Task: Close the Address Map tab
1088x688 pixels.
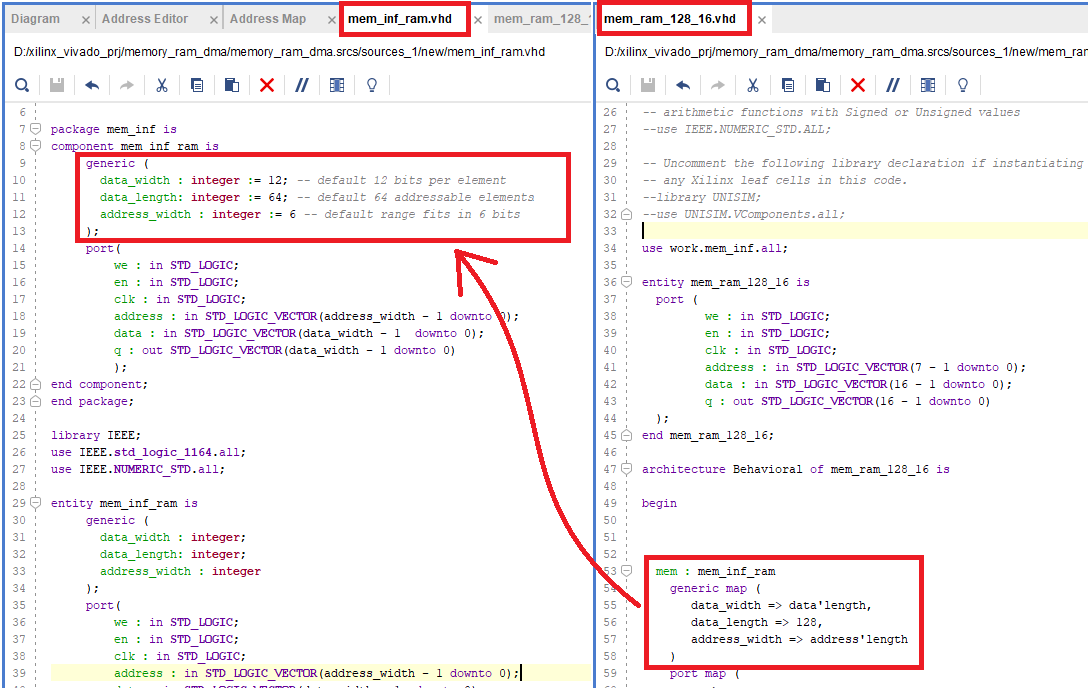Action: [x=330, y=18]
